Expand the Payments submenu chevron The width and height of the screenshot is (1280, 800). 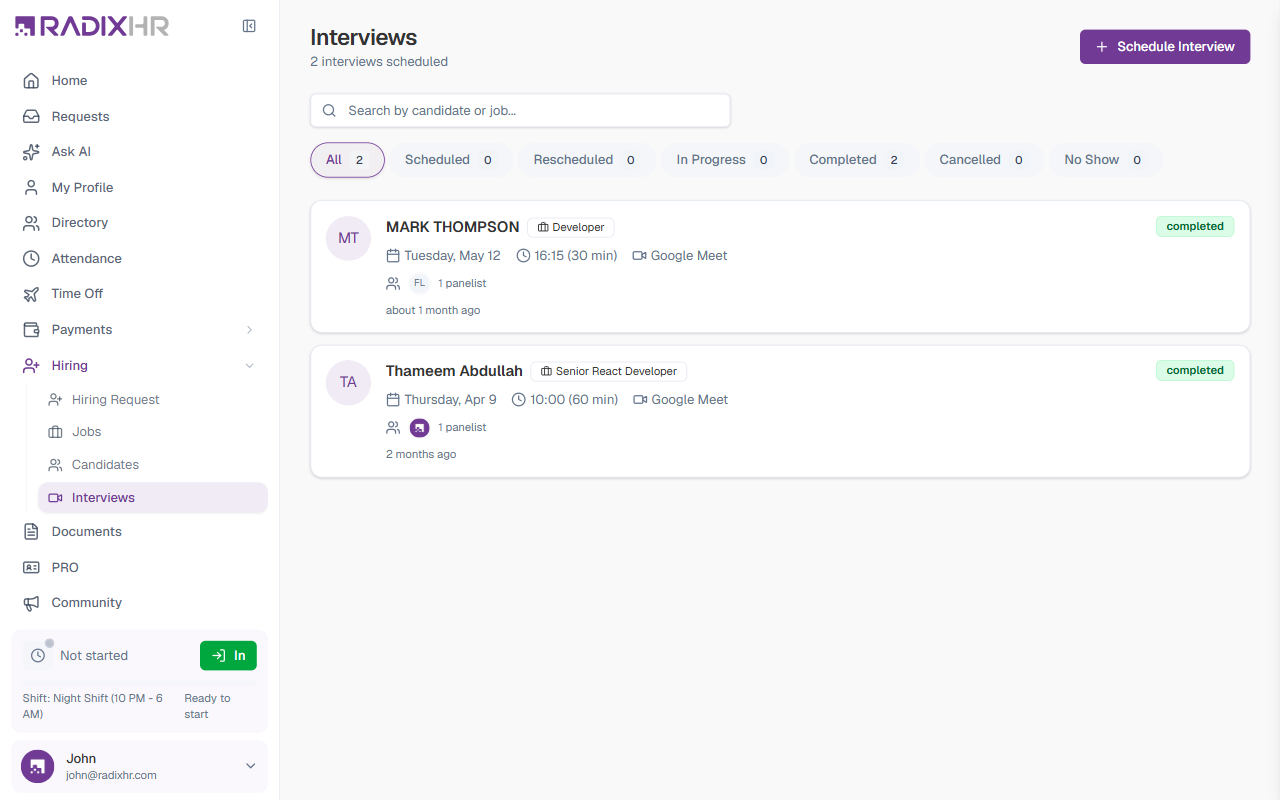[249, 329]
